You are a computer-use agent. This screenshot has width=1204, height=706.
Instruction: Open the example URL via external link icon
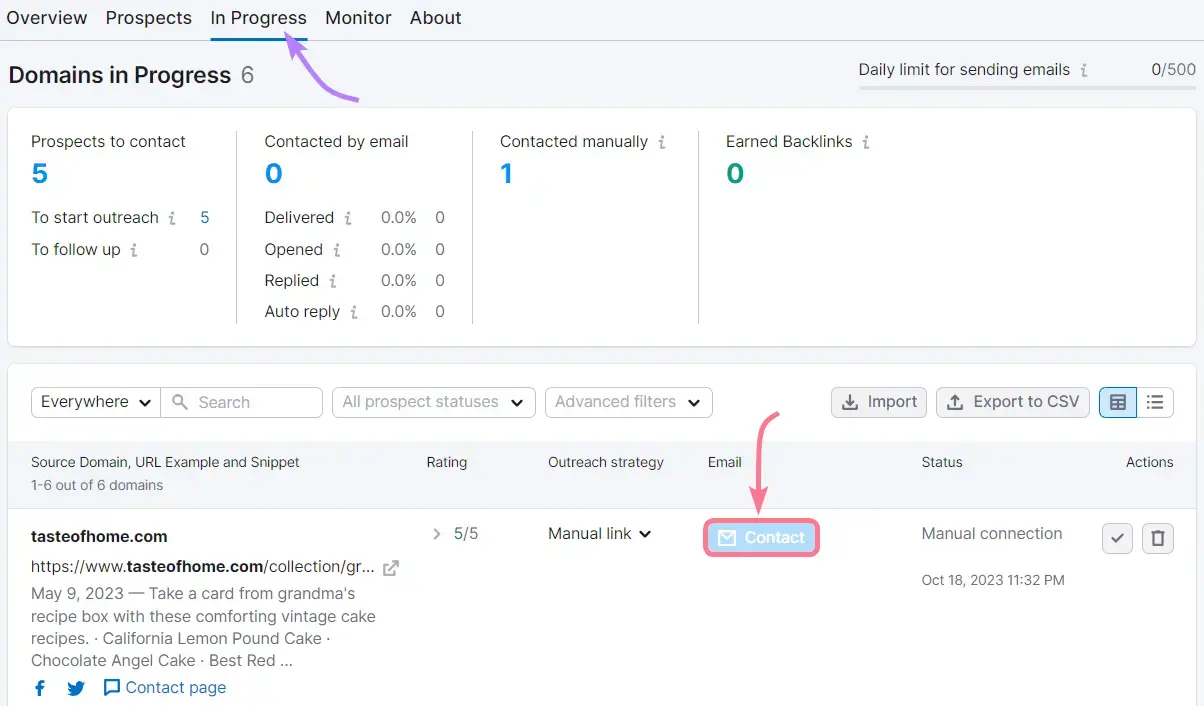click(x=389, y=567)
